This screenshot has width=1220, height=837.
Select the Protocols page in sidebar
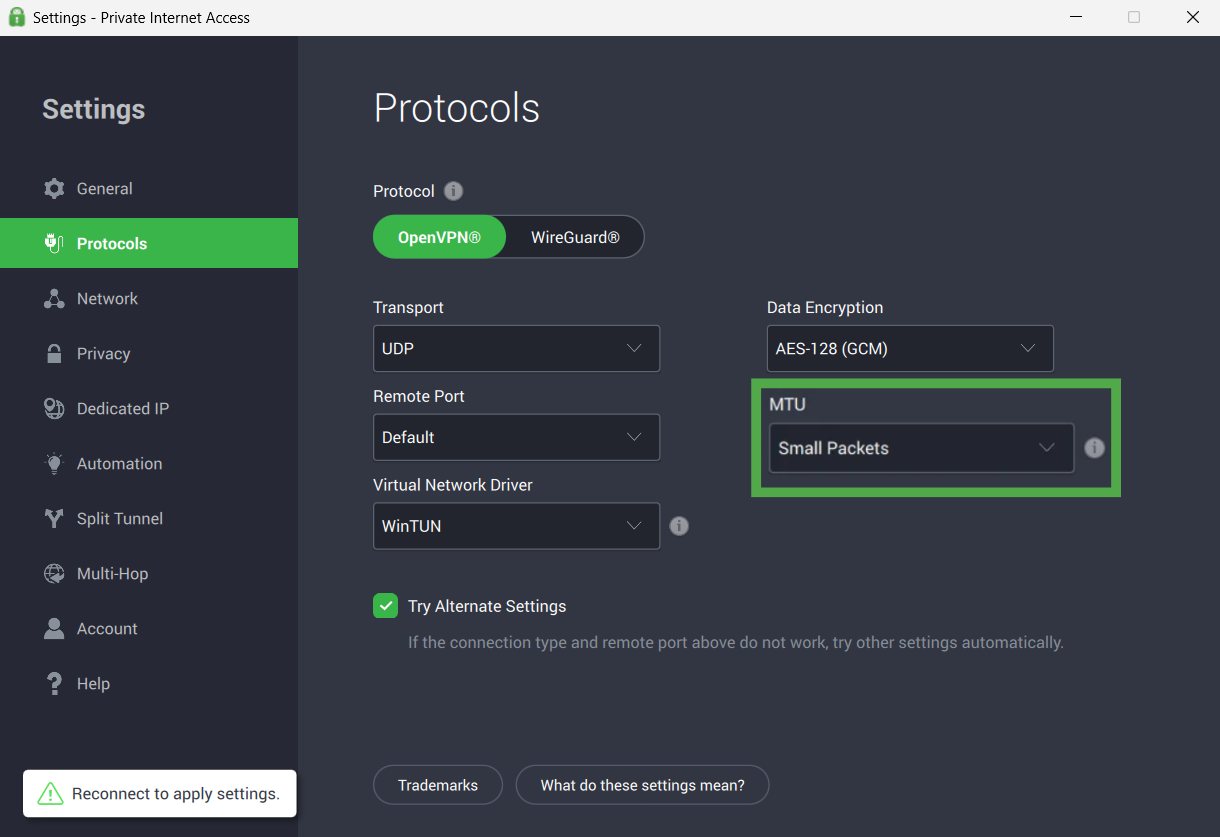pos(149,243)
